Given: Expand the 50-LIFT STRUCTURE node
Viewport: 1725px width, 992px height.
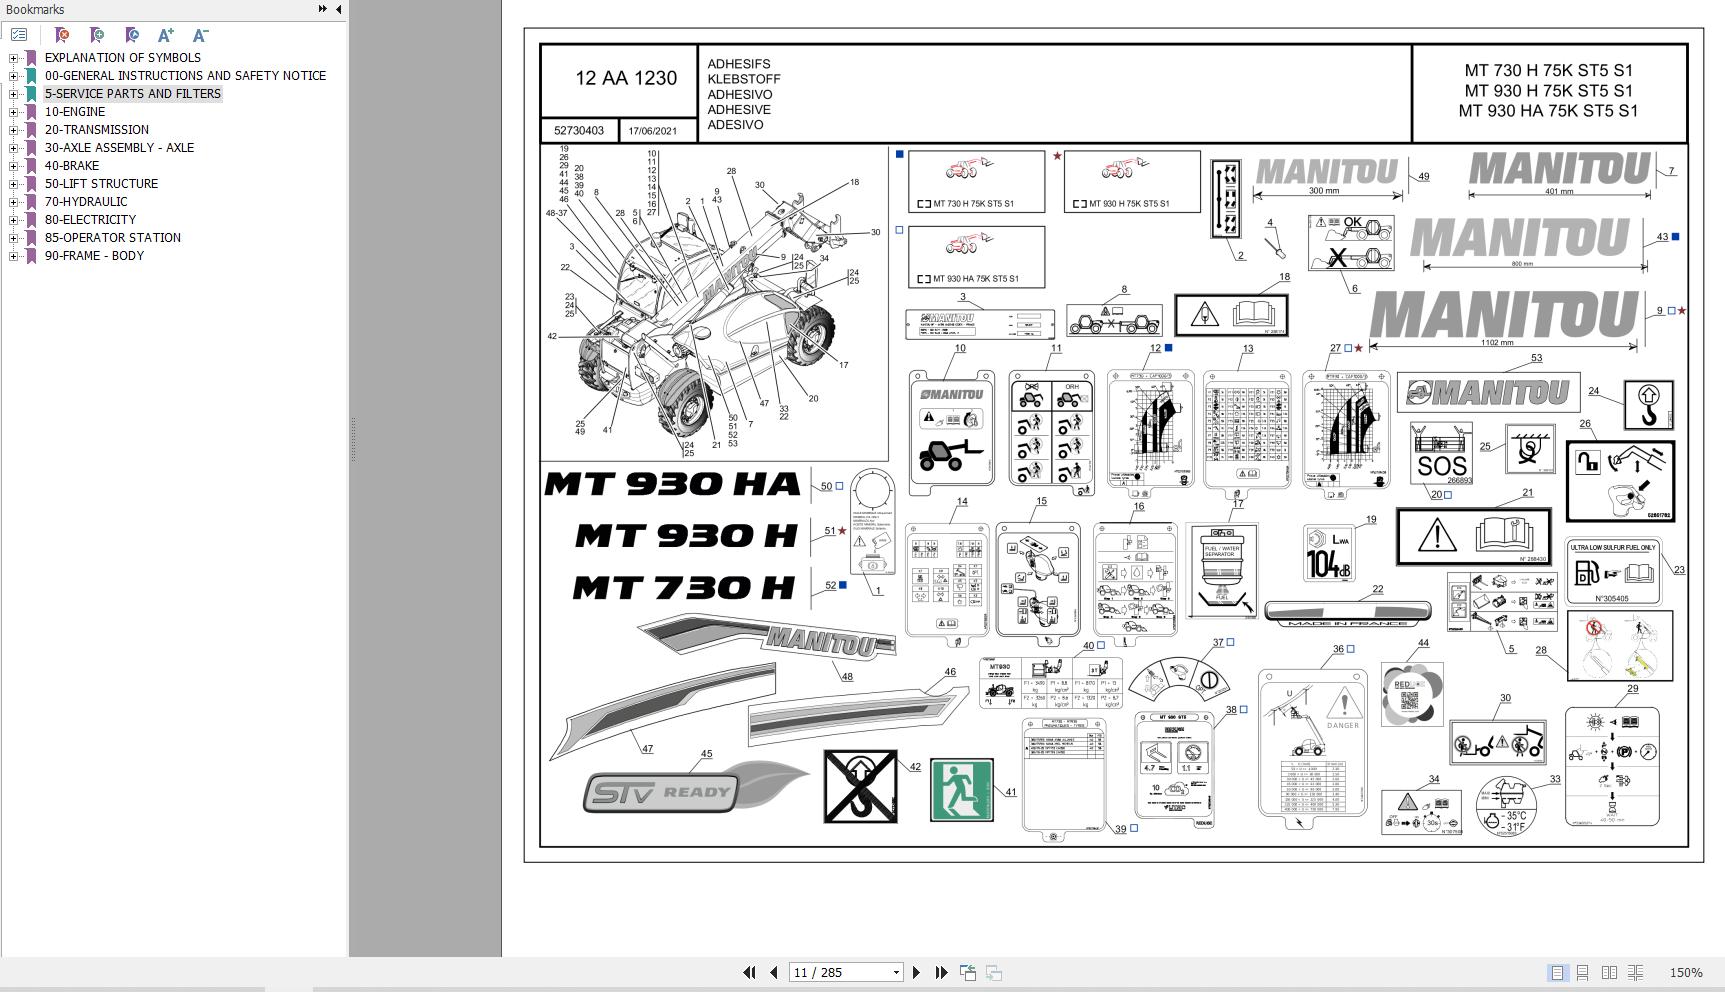Looking at the screenshot, I should pos(14,184).
